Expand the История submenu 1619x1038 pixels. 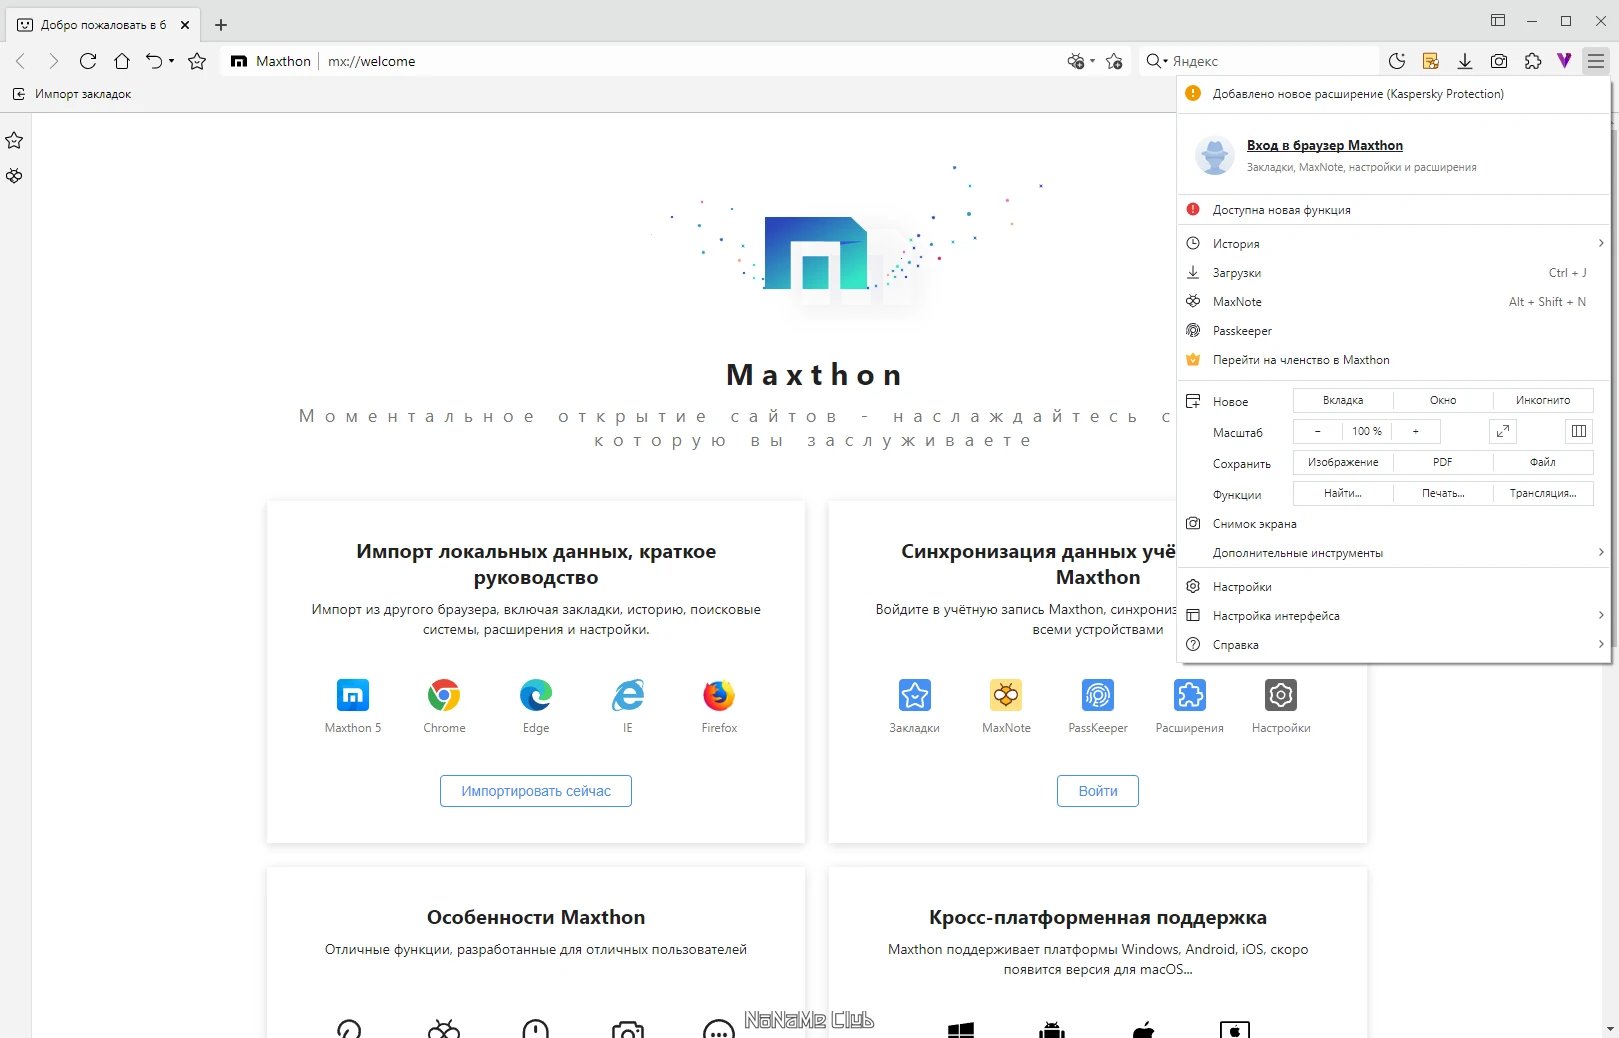(1394, 243)
